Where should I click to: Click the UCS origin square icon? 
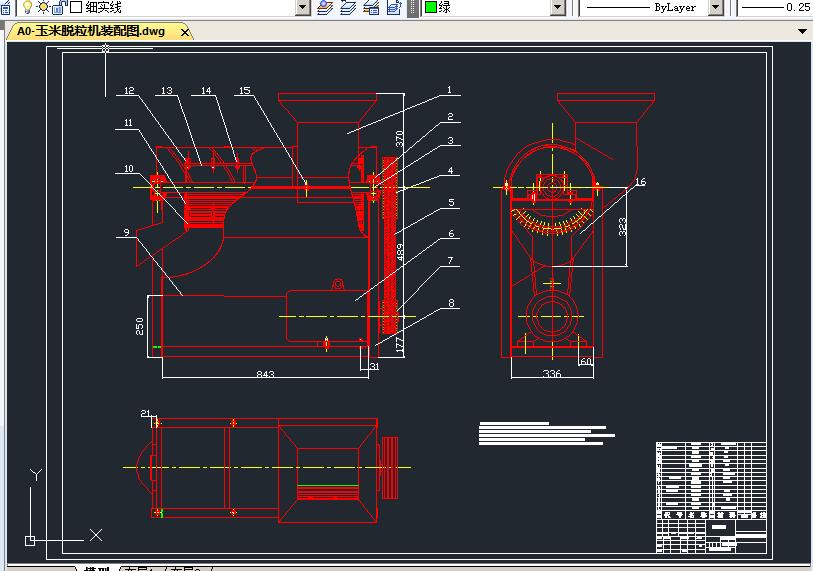pos(30,540)
